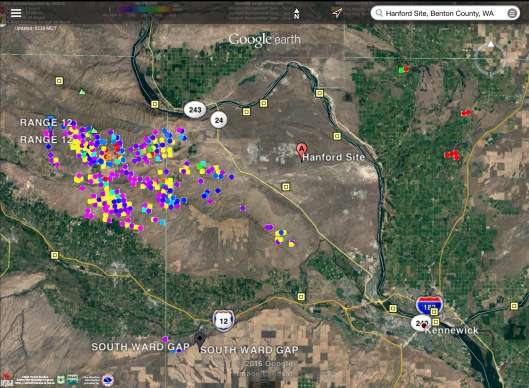The image size is (529, 388).
Task: Select the yellow square marker closest to route 24 shield
Action: 247,111
